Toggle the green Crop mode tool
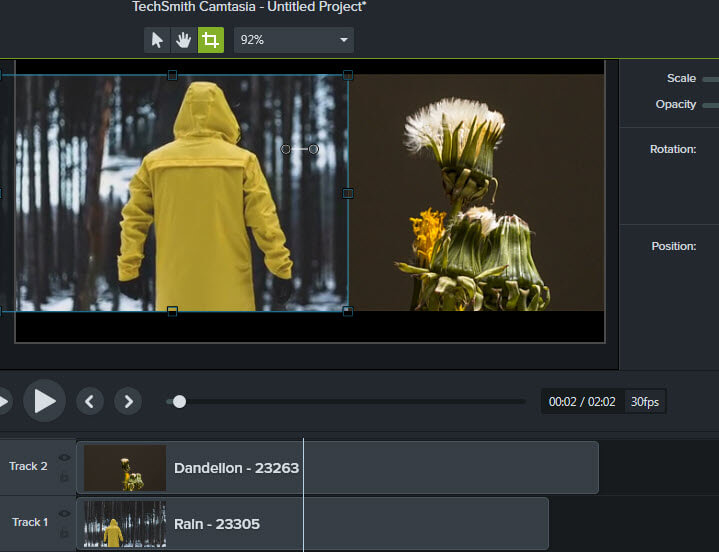Image resolution: width=719 pixels, height=552 pixels. point(210,40)
